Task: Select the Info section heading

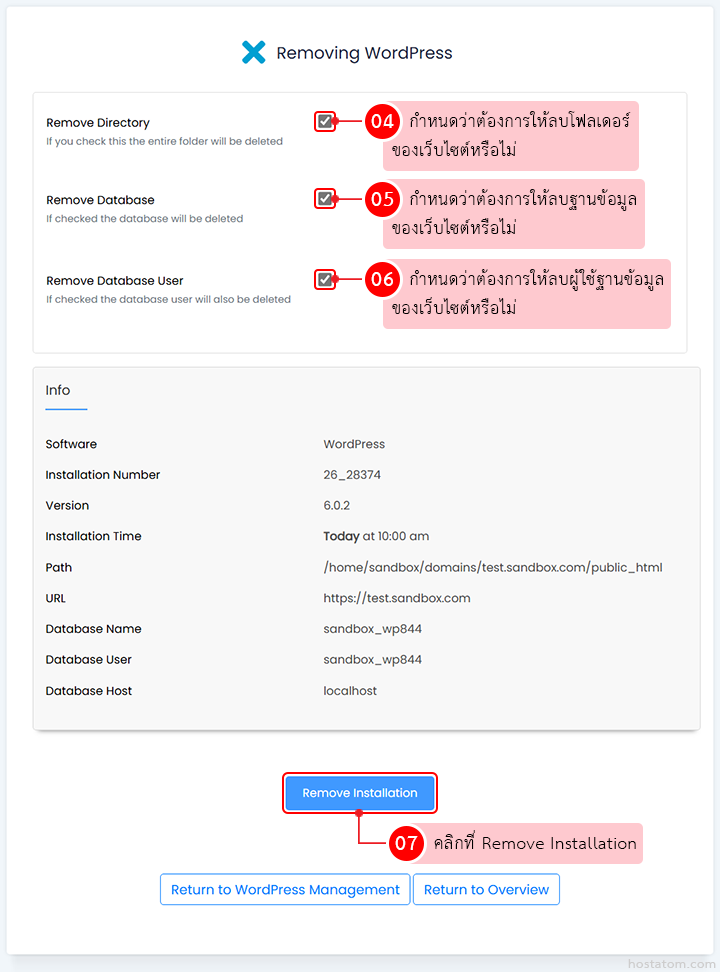Action: pos(58,390)
